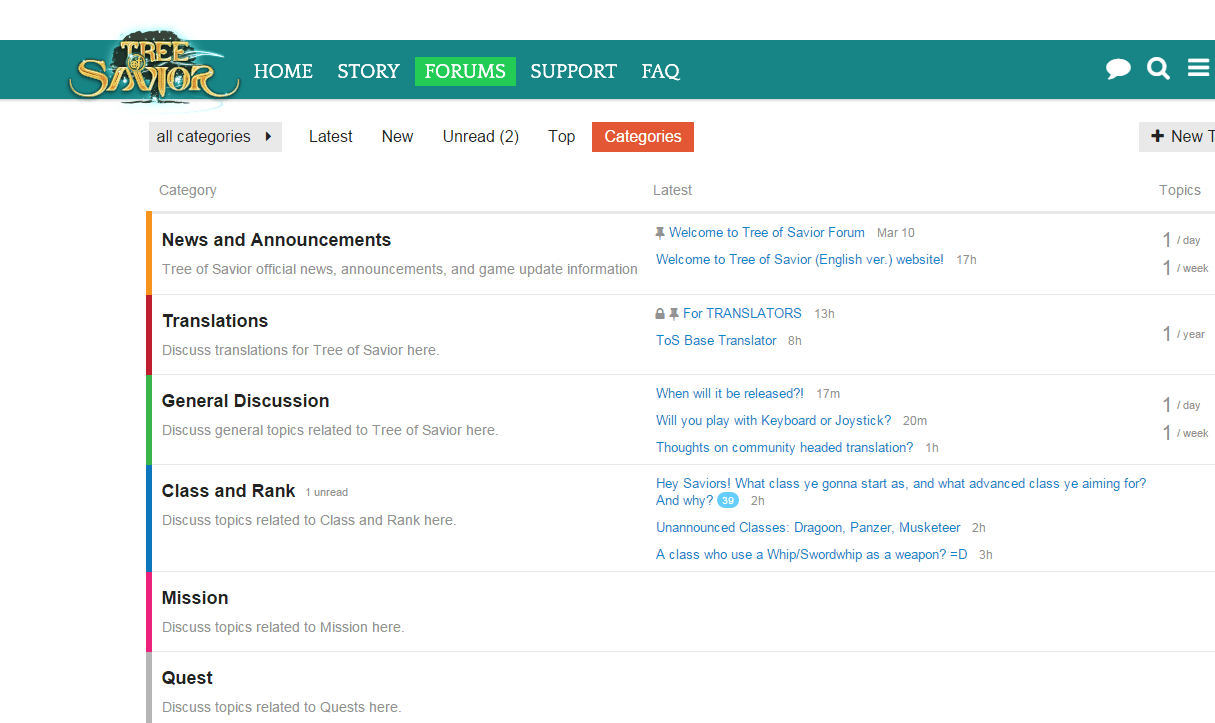This screenshot has height=723, width=1215.
Task: Switch to the Latest tab
Action: click(330, 137)
